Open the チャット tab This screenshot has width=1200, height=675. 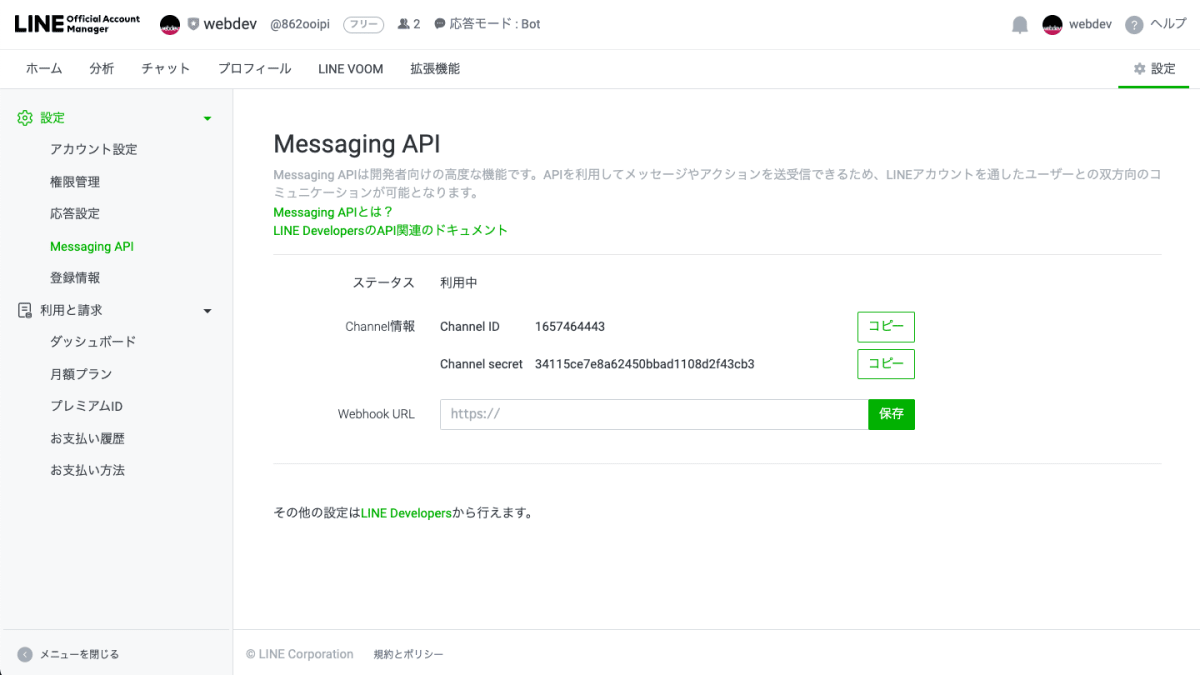tap(166, 69)
